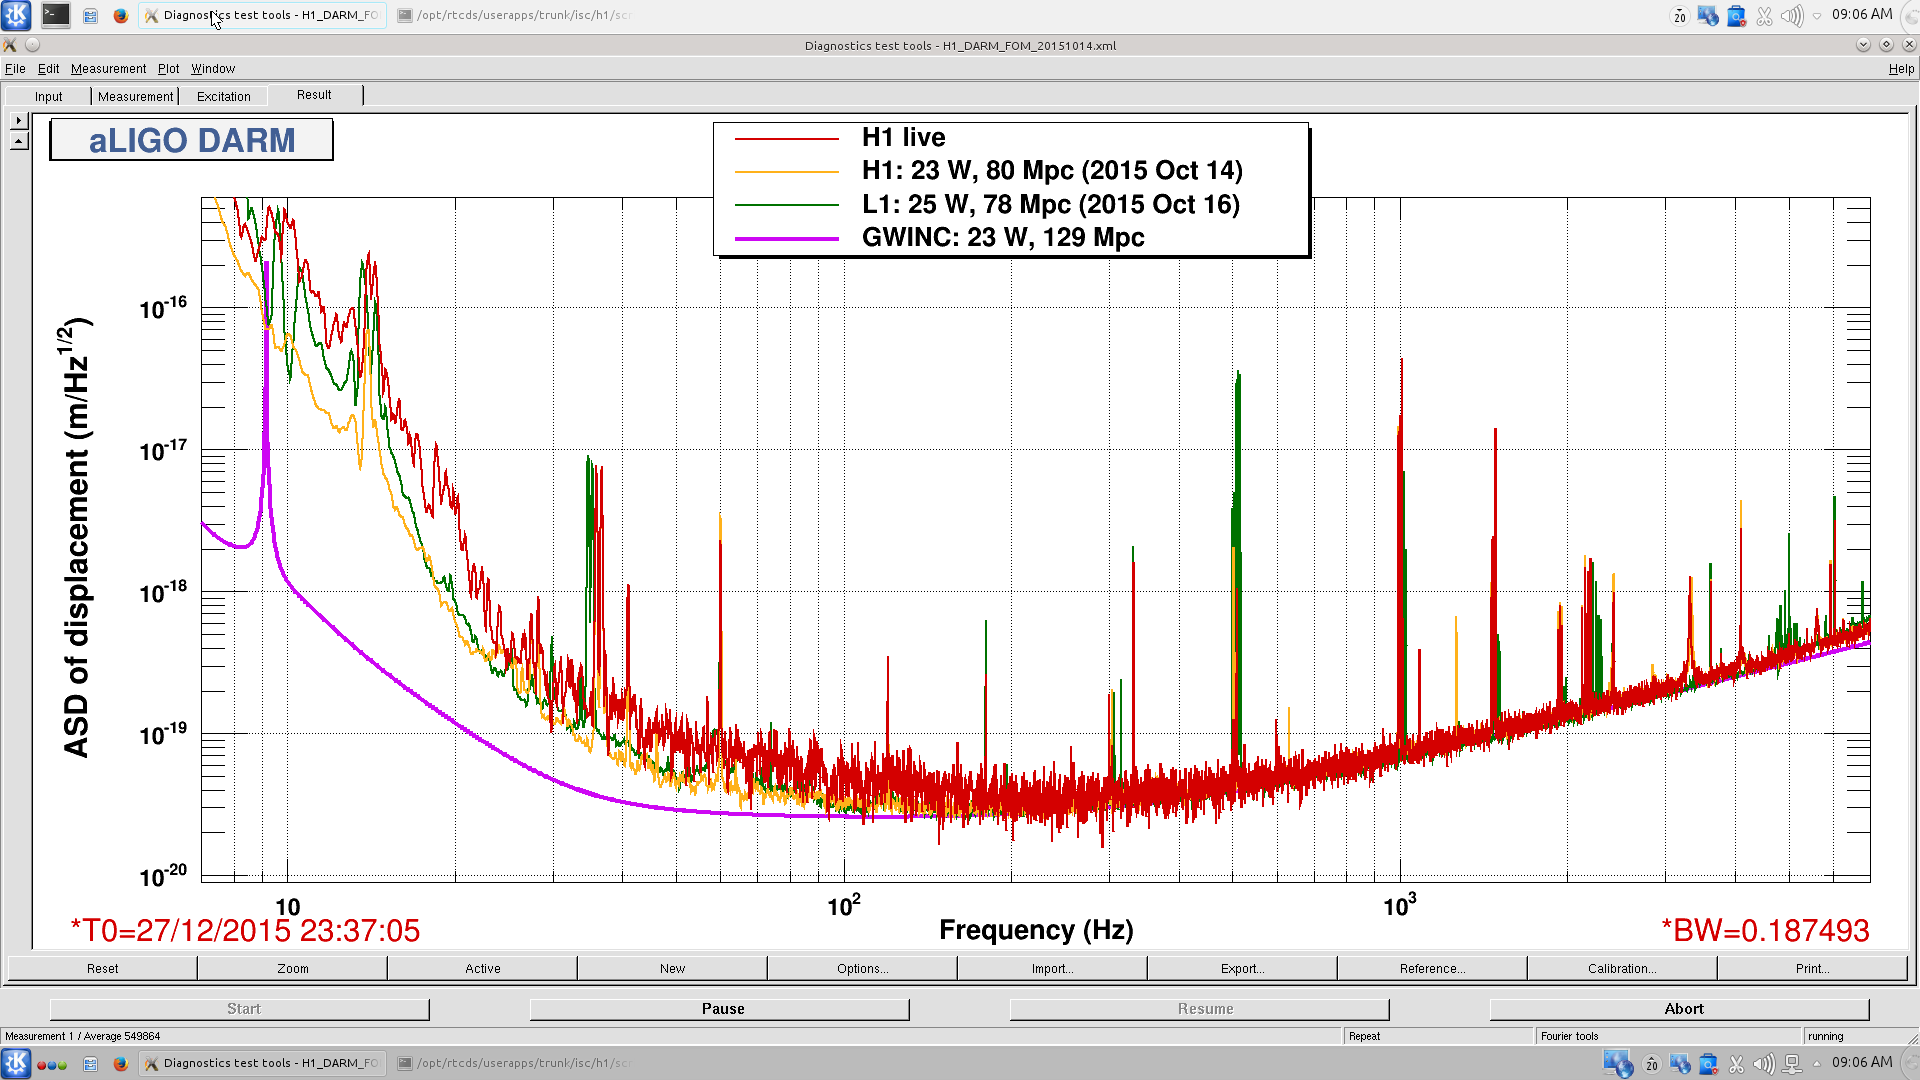Click the H1 live red legend line

(787, 138)
